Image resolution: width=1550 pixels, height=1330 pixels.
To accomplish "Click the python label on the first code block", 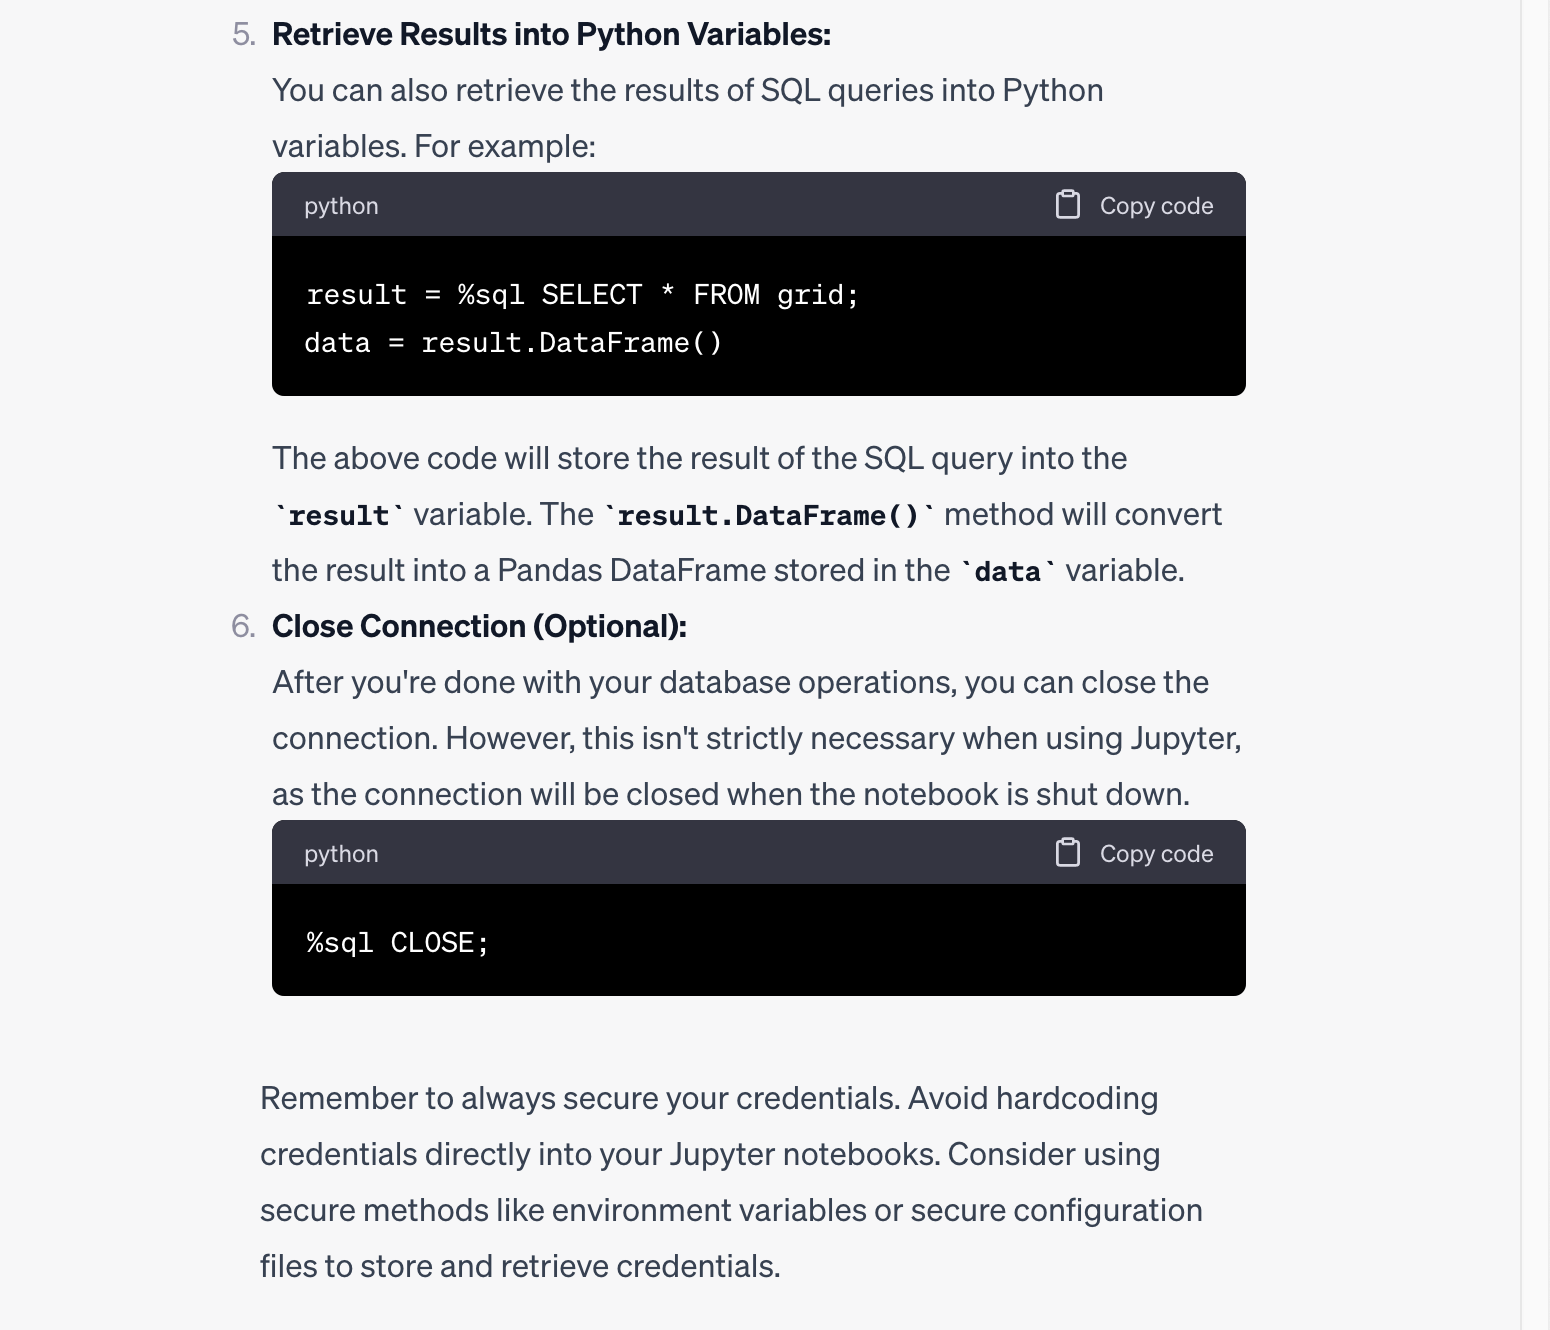I will click(x=340, y=205).
